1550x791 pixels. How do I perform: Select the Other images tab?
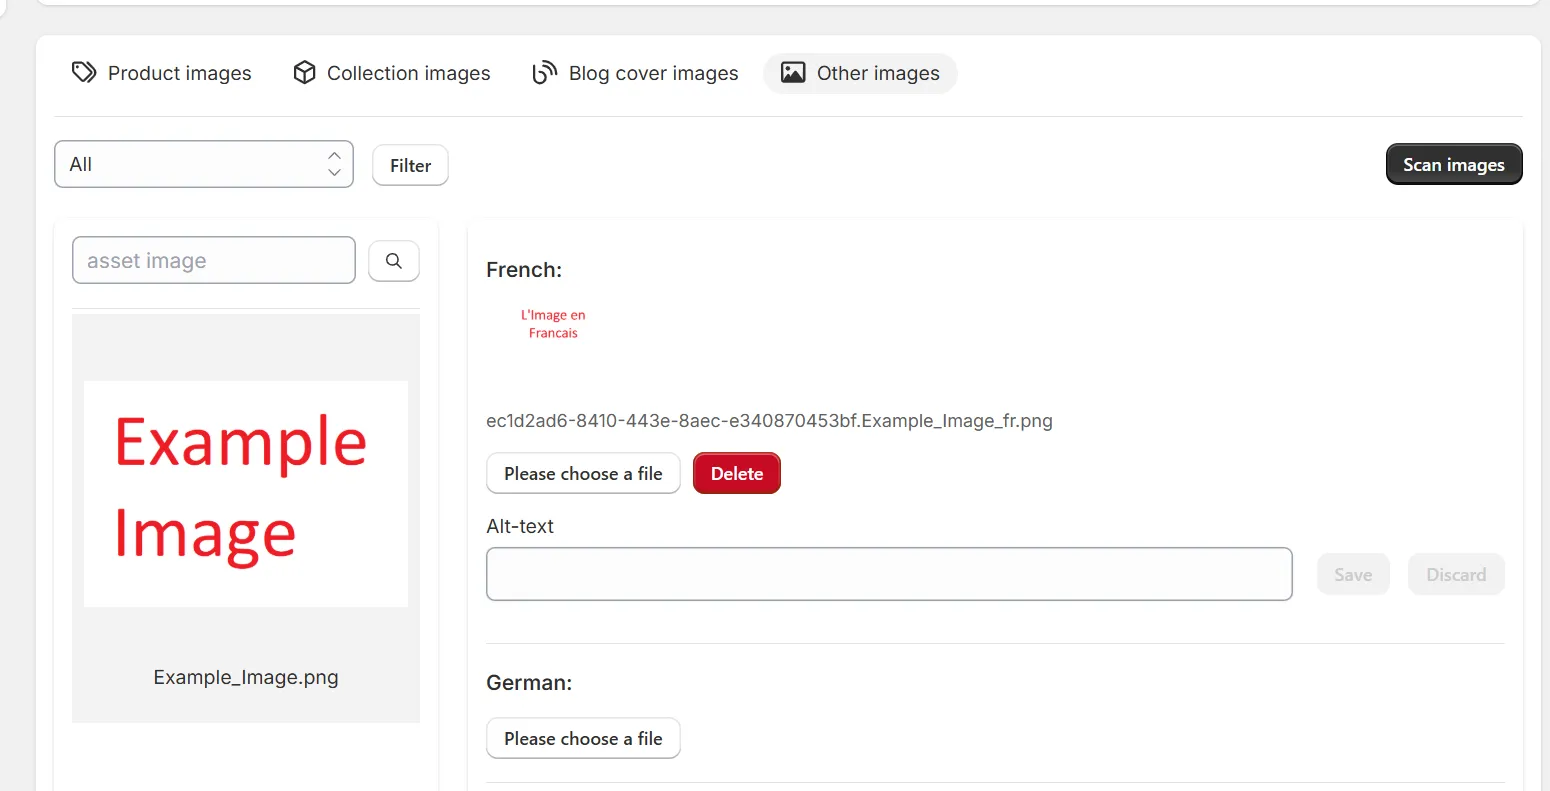[x=860, y=73]
